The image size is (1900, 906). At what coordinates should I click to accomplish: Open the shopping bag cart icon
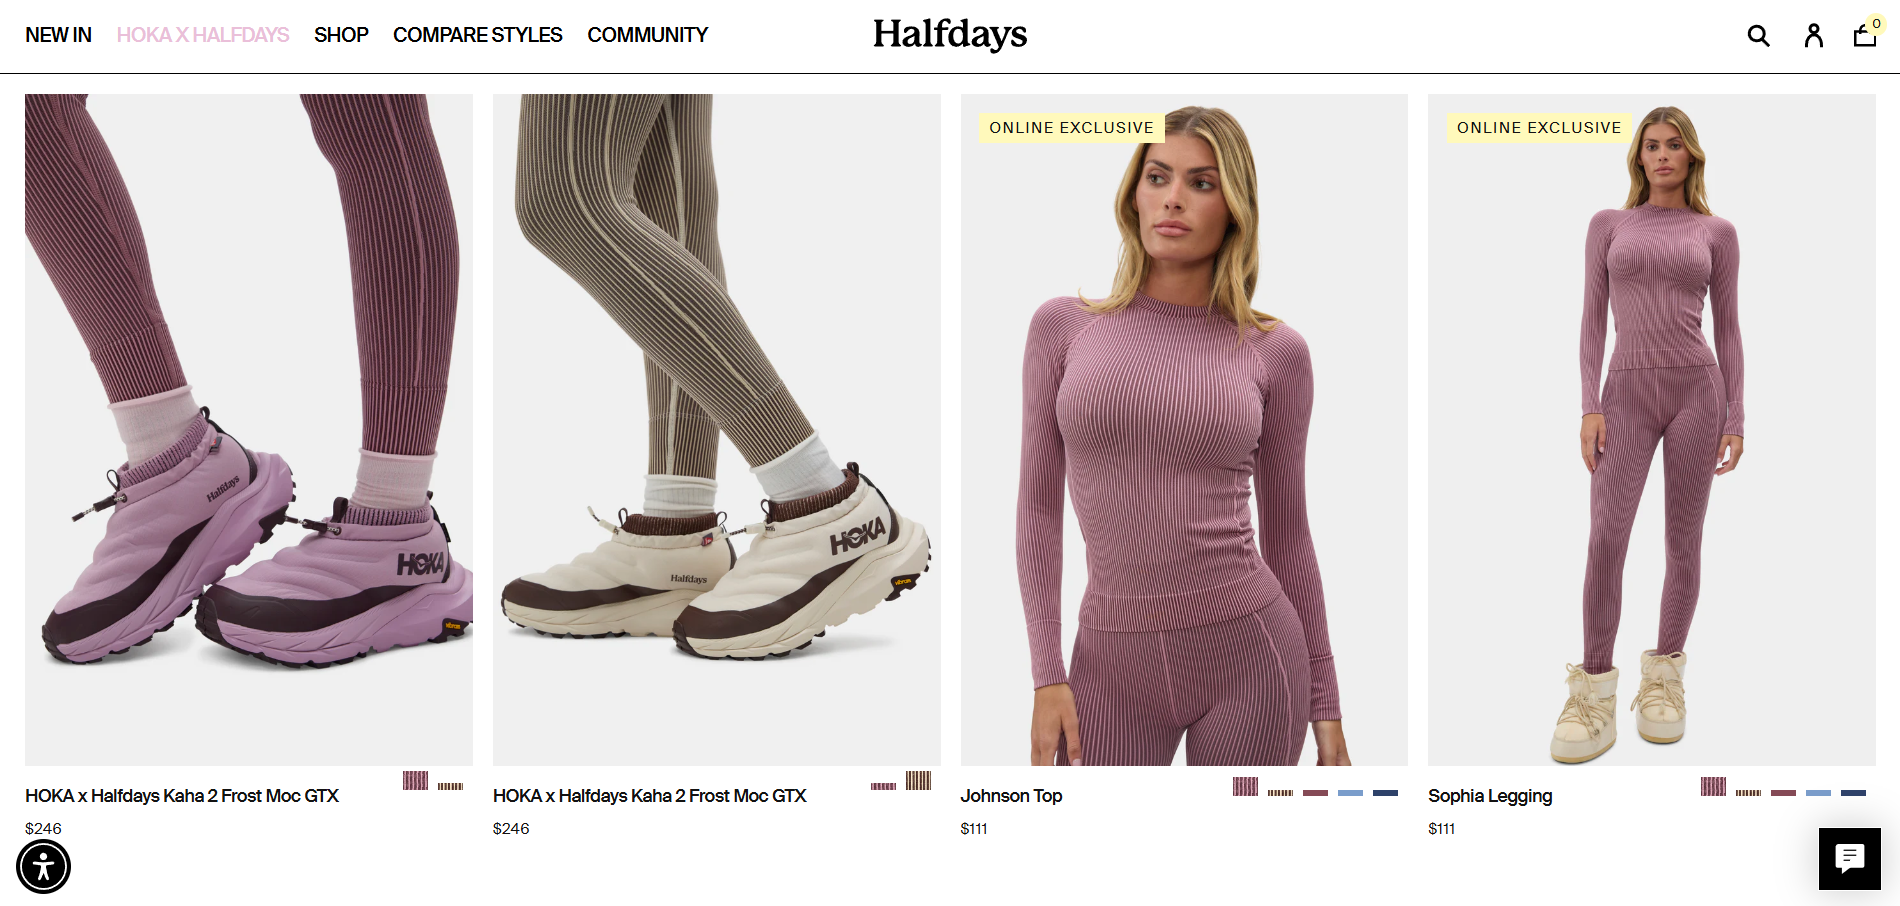pos(1865,35)
